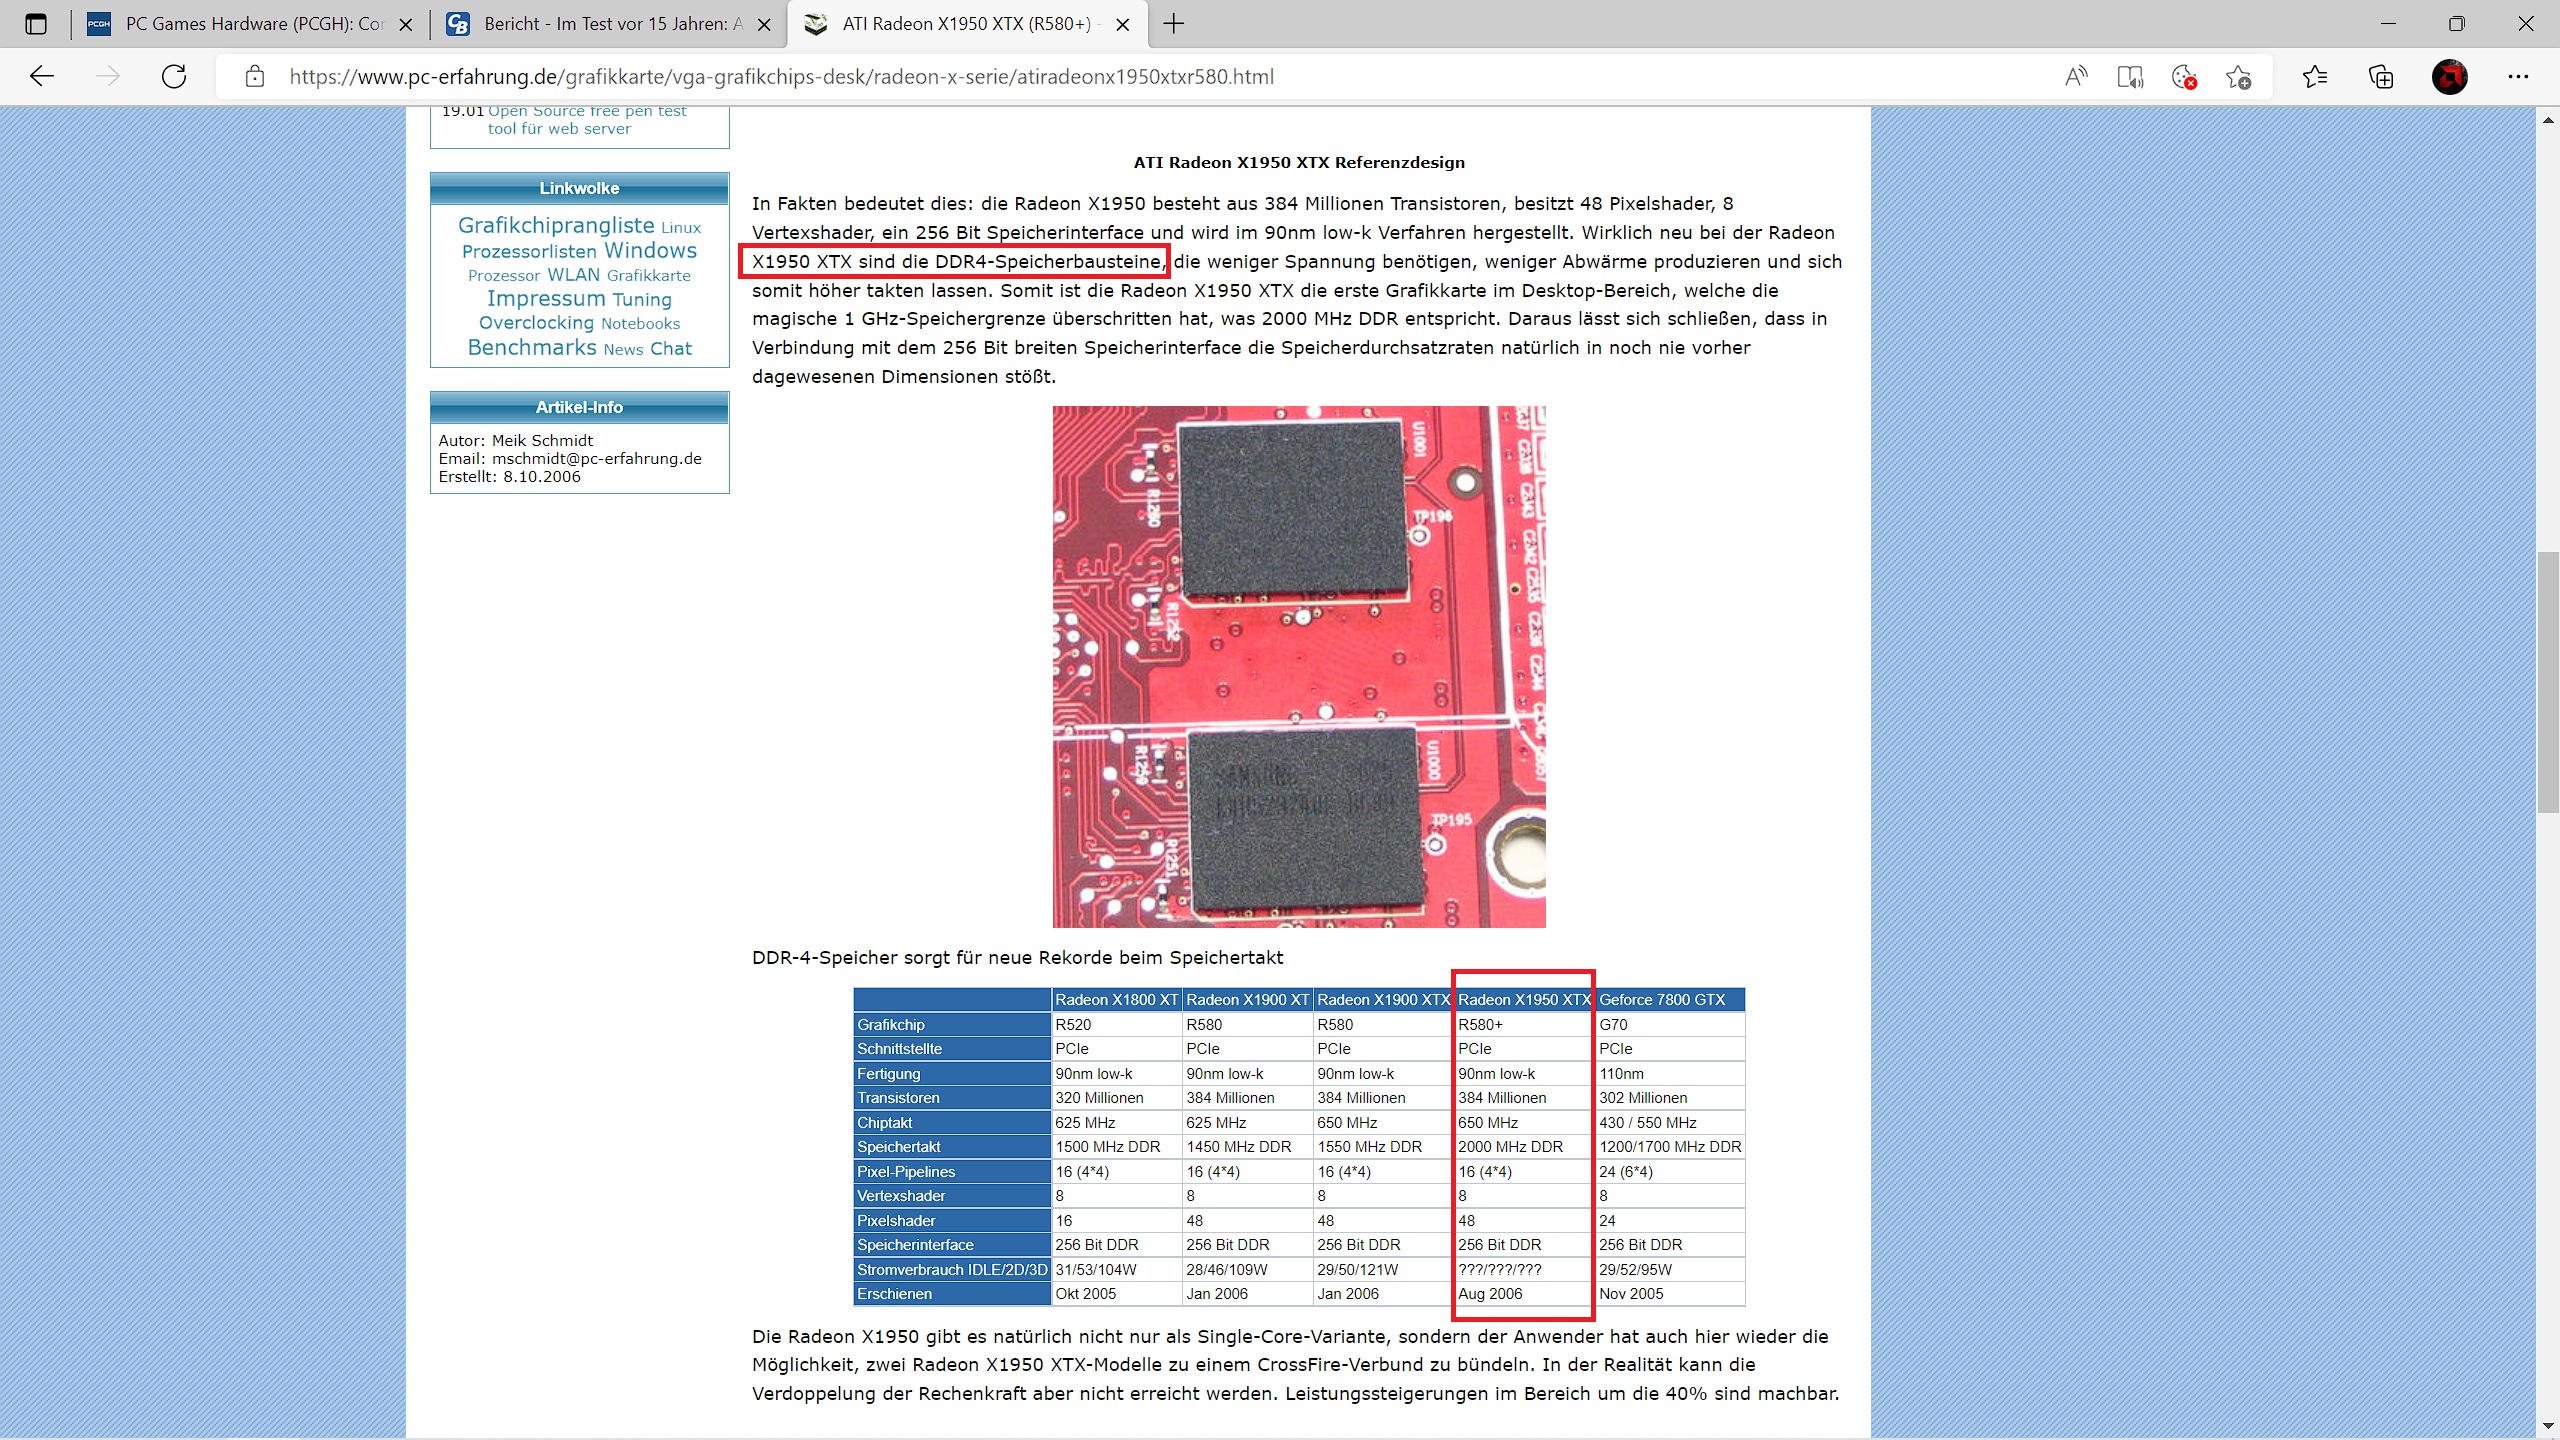Focus the address bar URL
Image resolution: width=2560 pixels, height=1440 pixels.
pyautogui.click(x=781, y=77)
